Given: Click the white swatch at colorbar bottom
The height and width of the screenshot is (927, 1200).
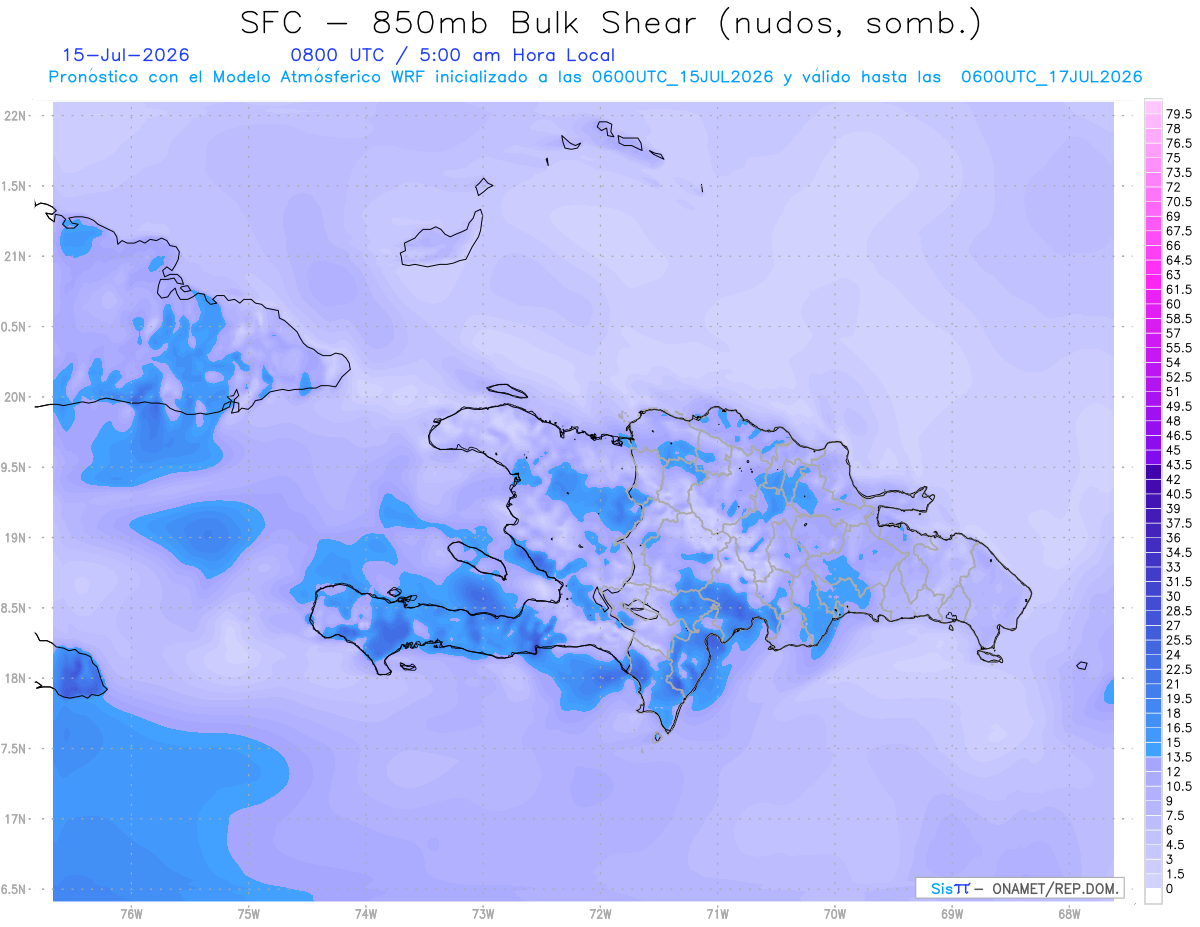Looking at the screenshot, I should [1153, 896].
